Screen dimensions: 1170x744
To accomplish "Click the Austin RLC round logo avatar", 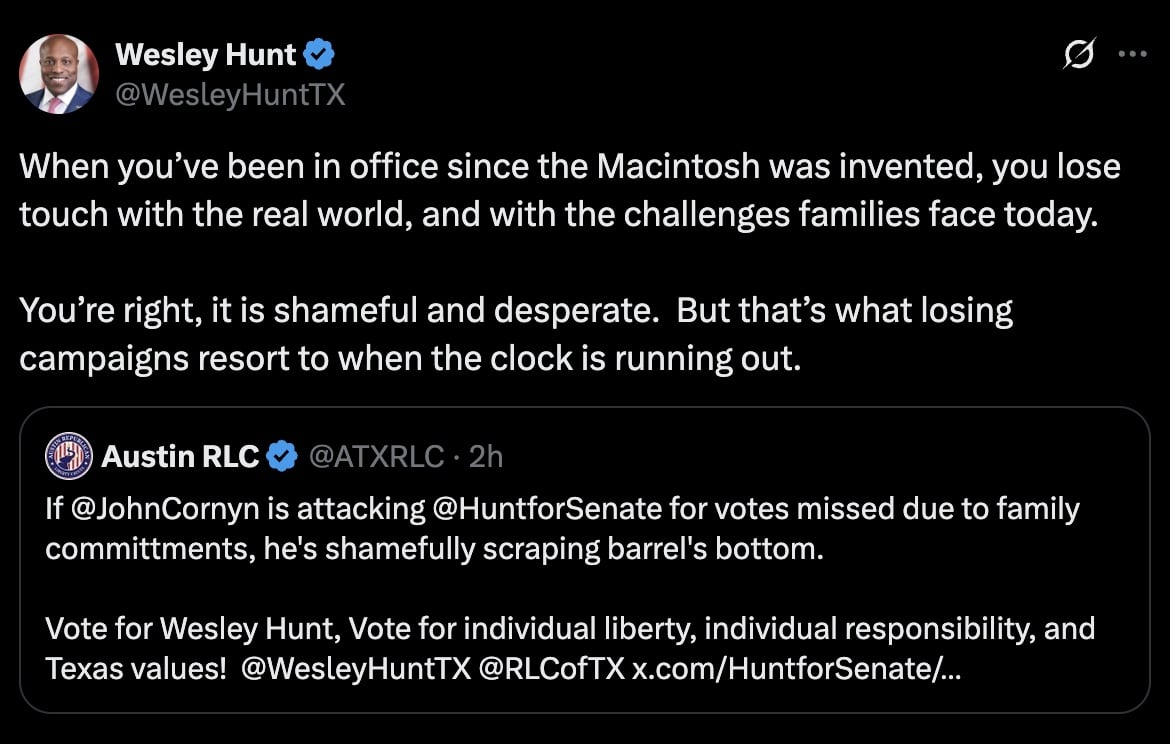I will (69, 456).
